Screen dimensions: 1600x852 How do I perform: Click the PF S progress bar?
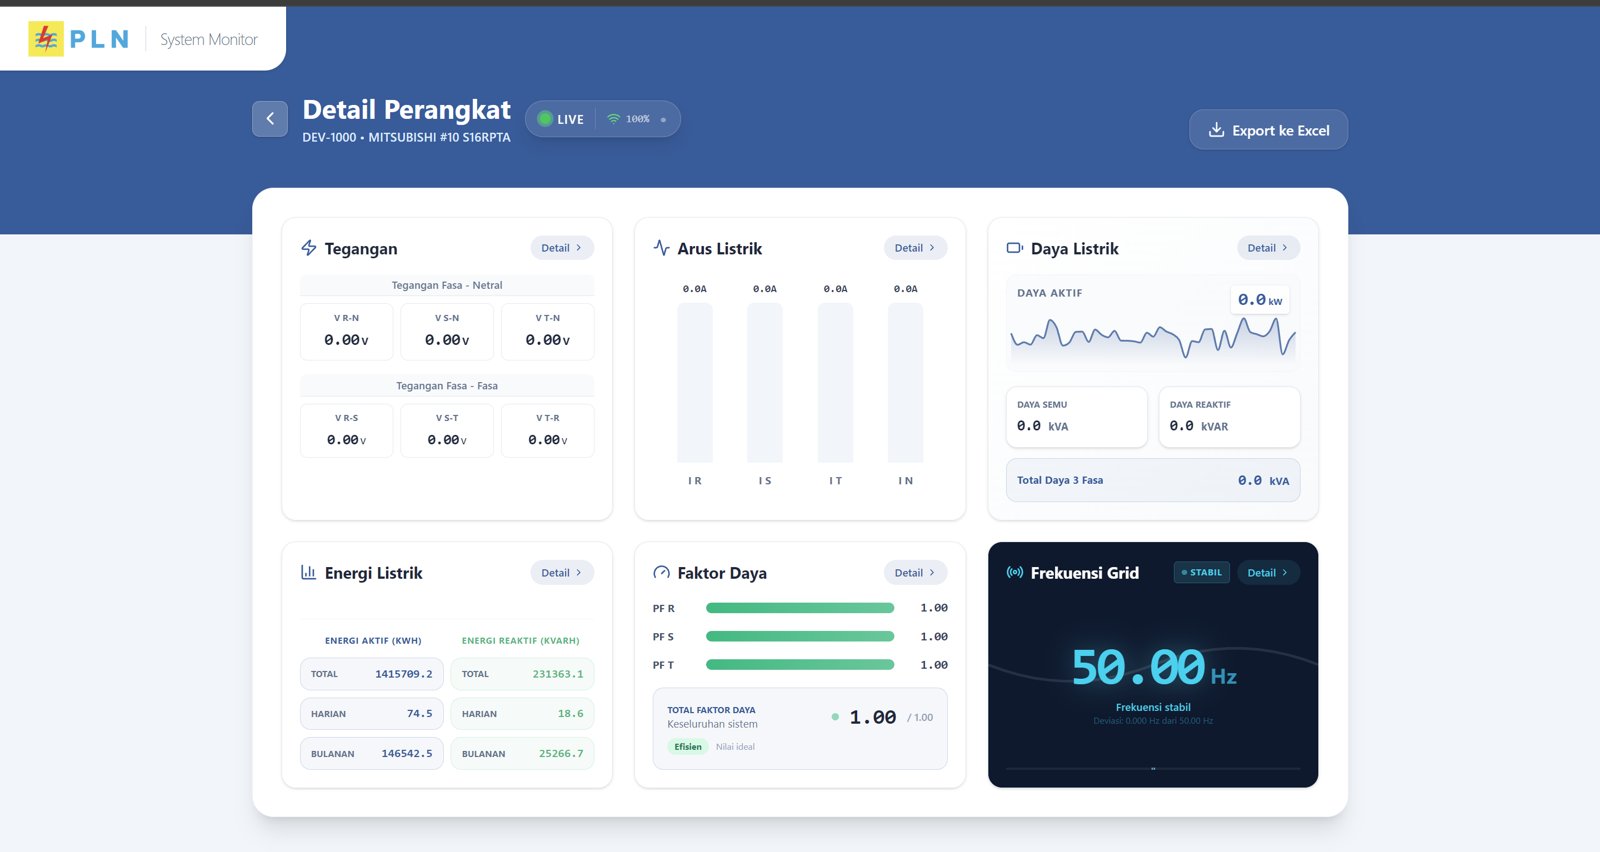point(800,636)
